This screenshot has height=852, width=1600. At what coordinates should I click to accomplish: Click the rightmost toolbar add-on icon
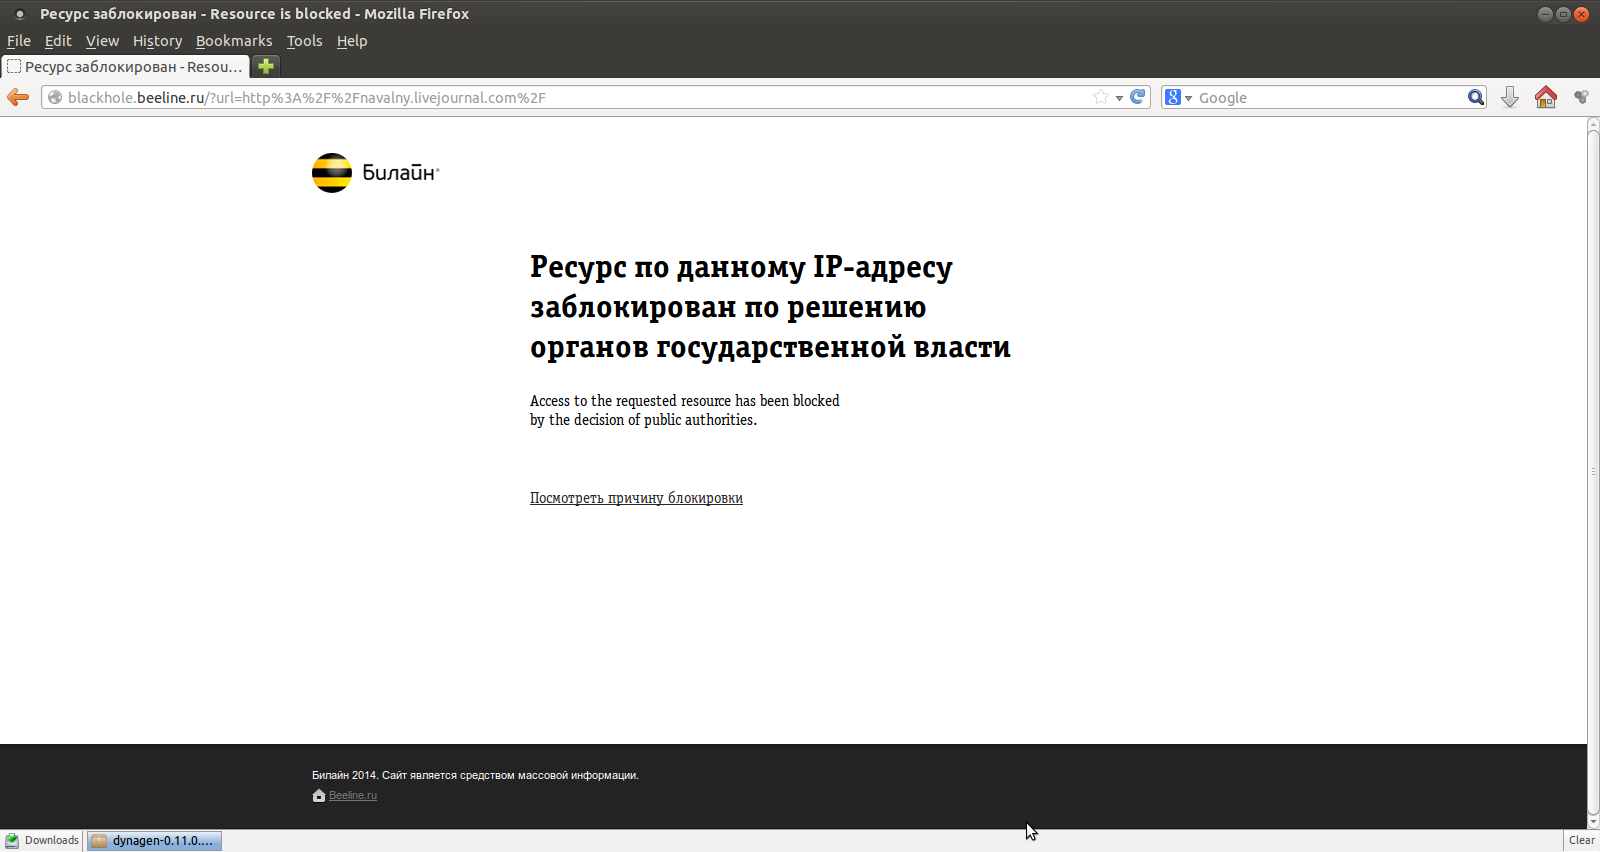(1581, 97)
